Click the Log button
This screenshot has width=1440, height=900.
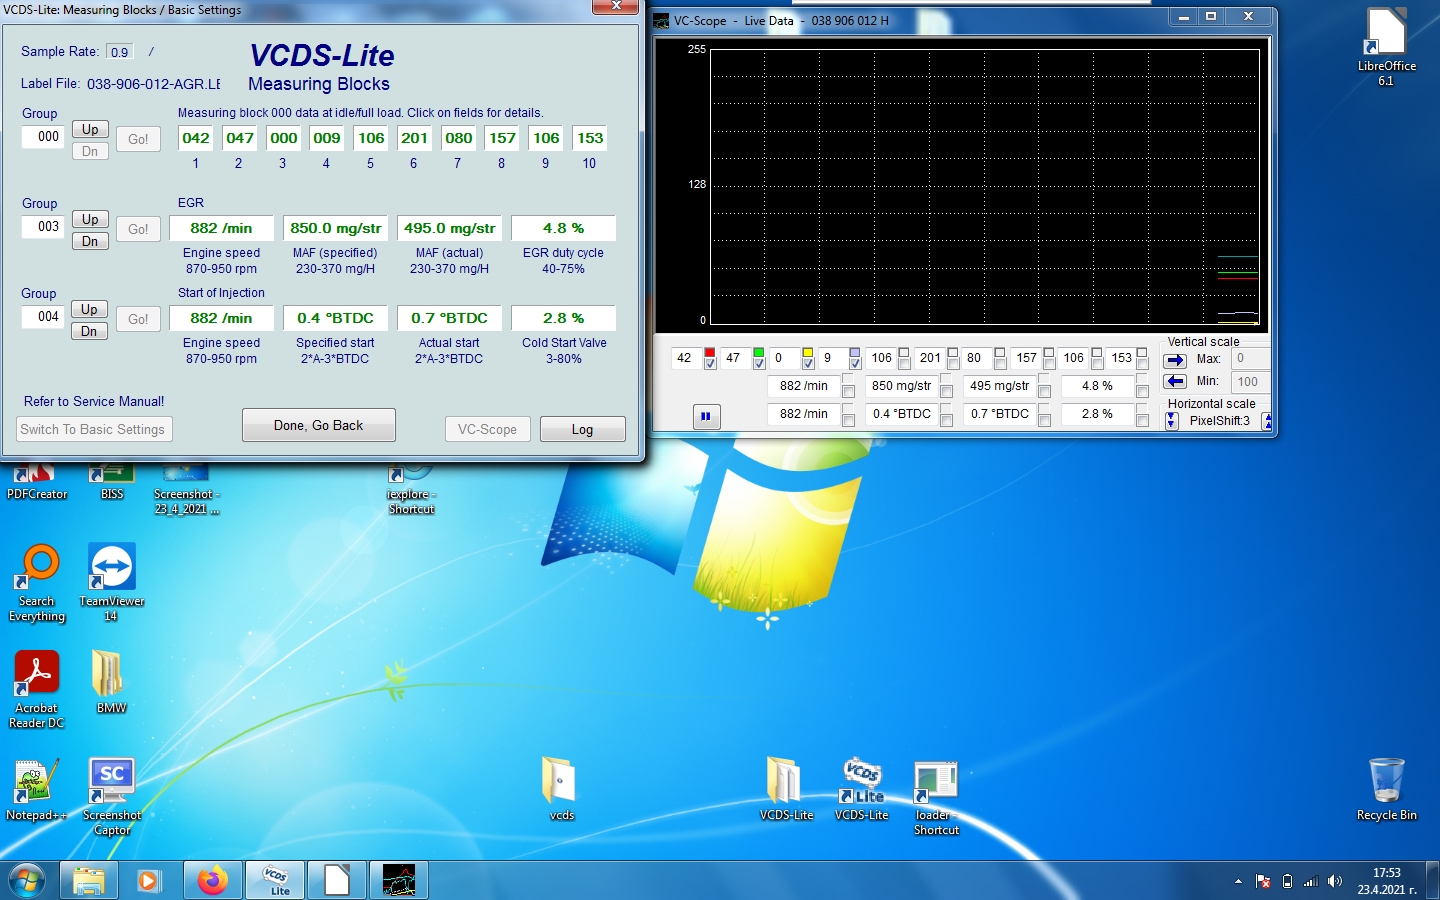pos(582,429)
